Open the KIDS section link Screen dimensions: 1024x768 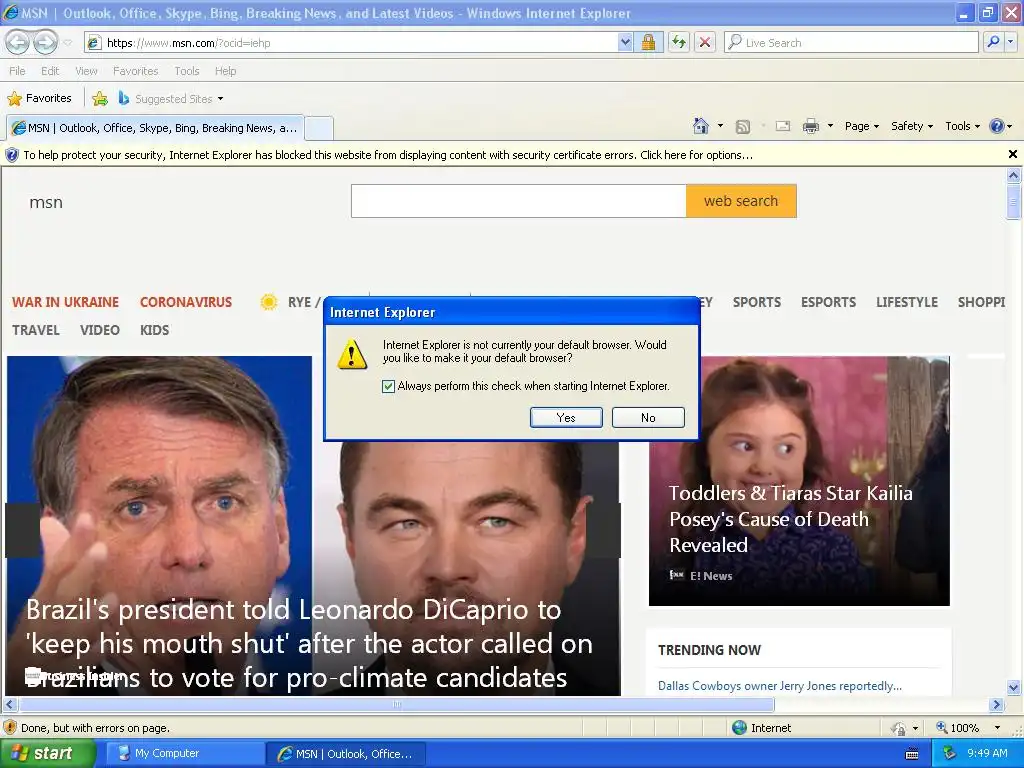click(155, 330)
